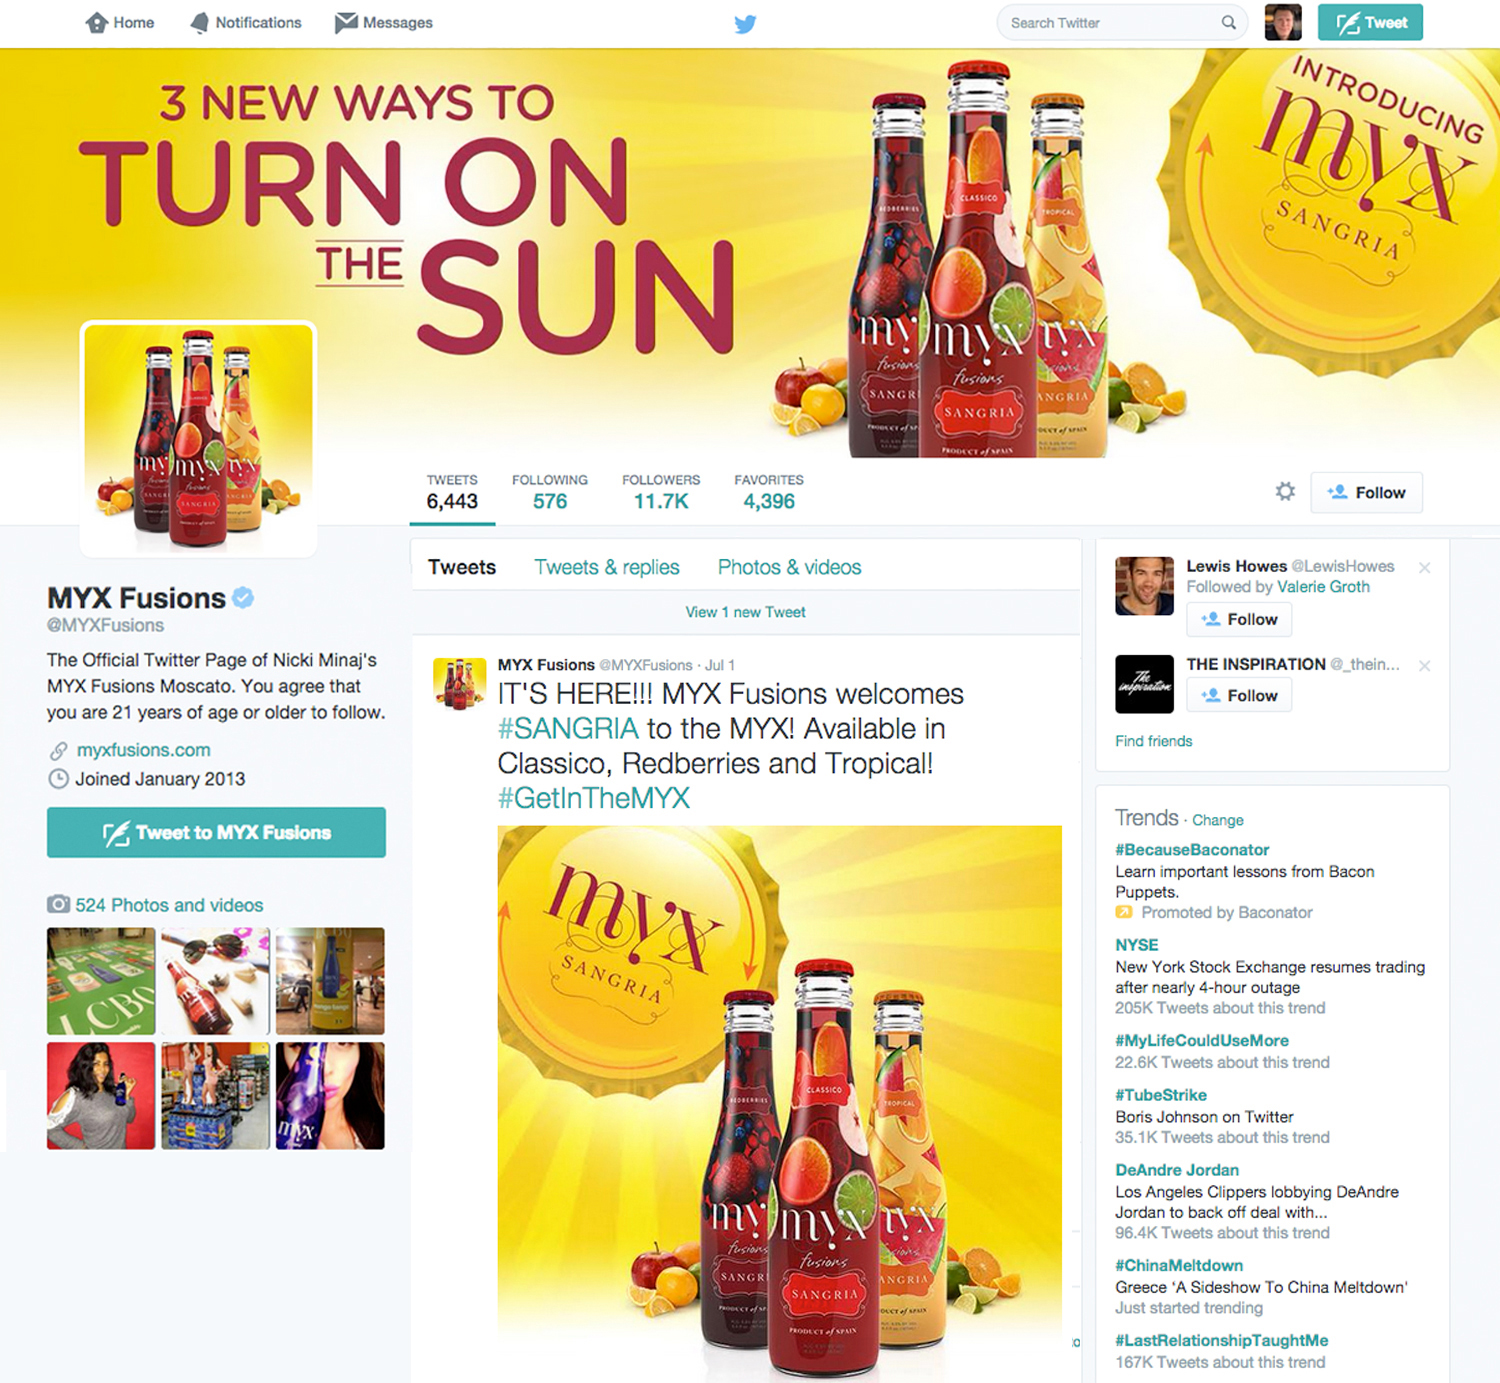The width and height of the screenshot is (1500, 1383).
Task: Open the MYX Fusions profile picture
Action: (x=198, y=438)
